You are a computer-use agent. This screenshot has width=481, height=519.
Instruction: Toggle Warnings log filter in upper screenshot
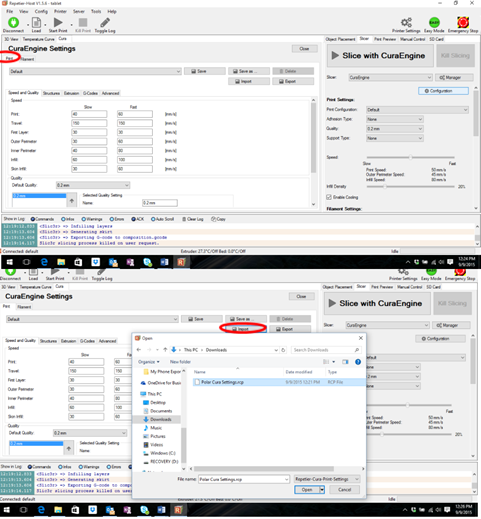coord(92,219)
